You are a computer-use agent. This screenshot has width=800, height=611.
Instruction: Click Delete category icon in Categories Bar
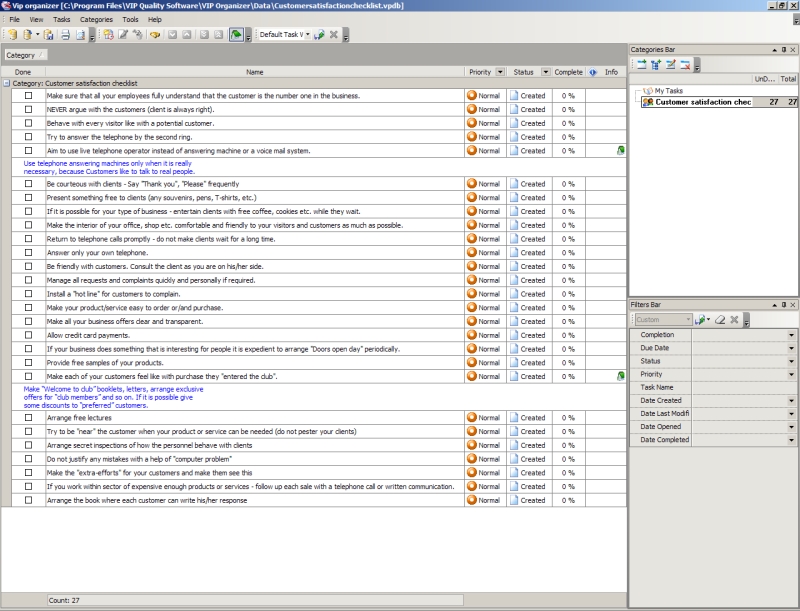tap(685, 64)
